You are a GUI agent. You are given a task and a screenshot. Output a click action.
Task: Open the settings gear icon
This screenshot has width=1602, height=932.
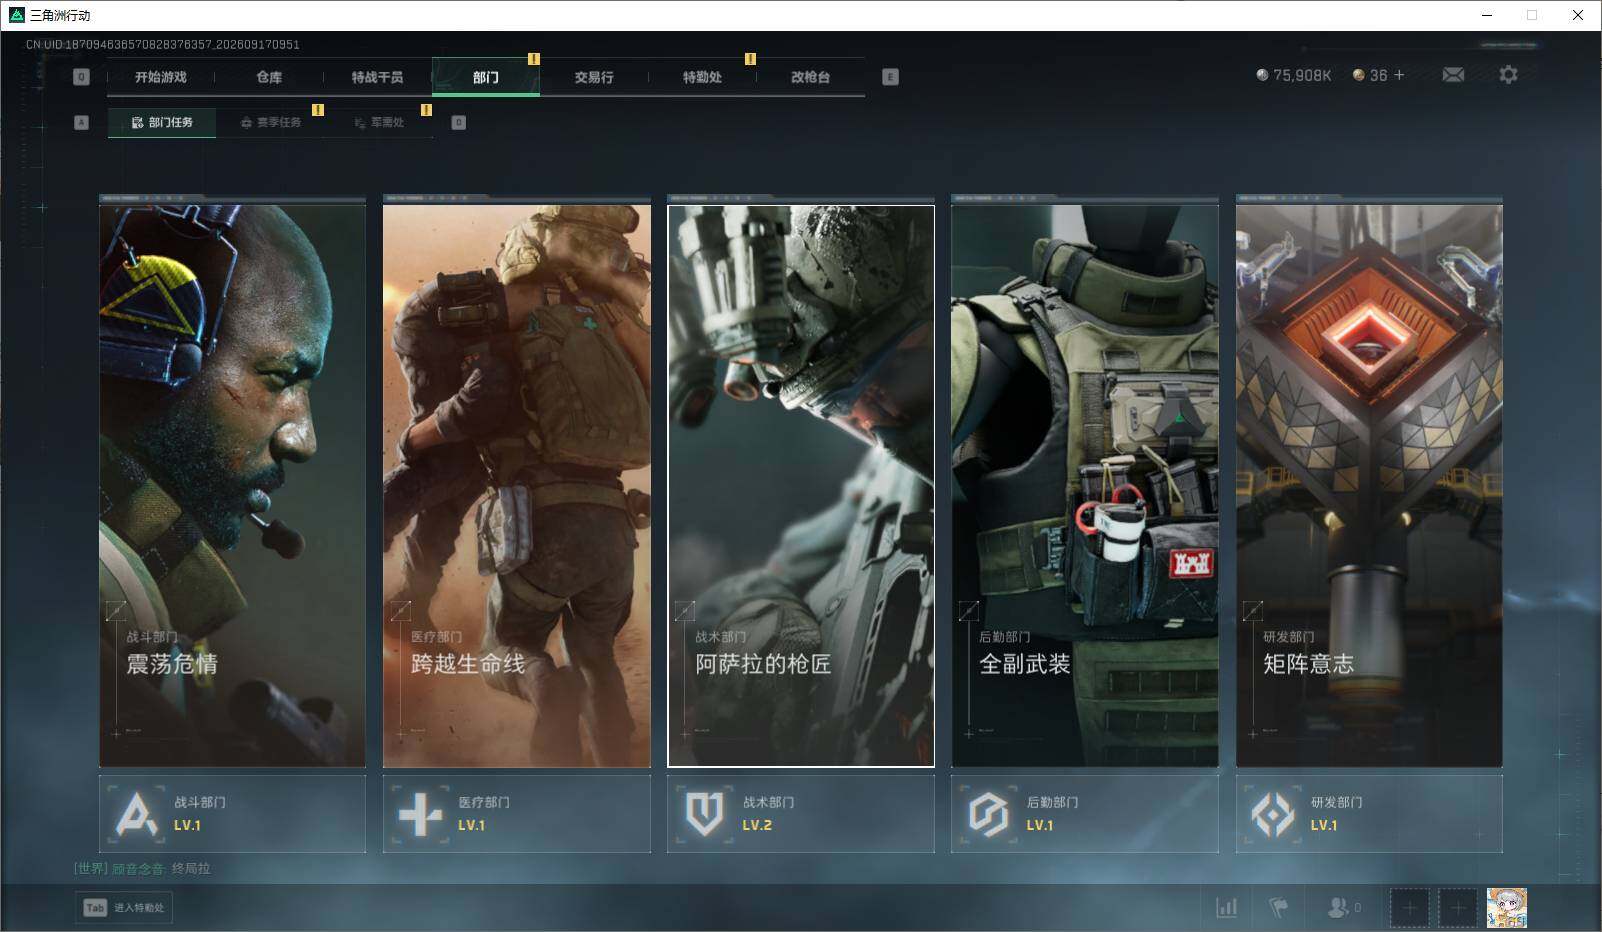pyautogui.click(x=1508, y=75)
